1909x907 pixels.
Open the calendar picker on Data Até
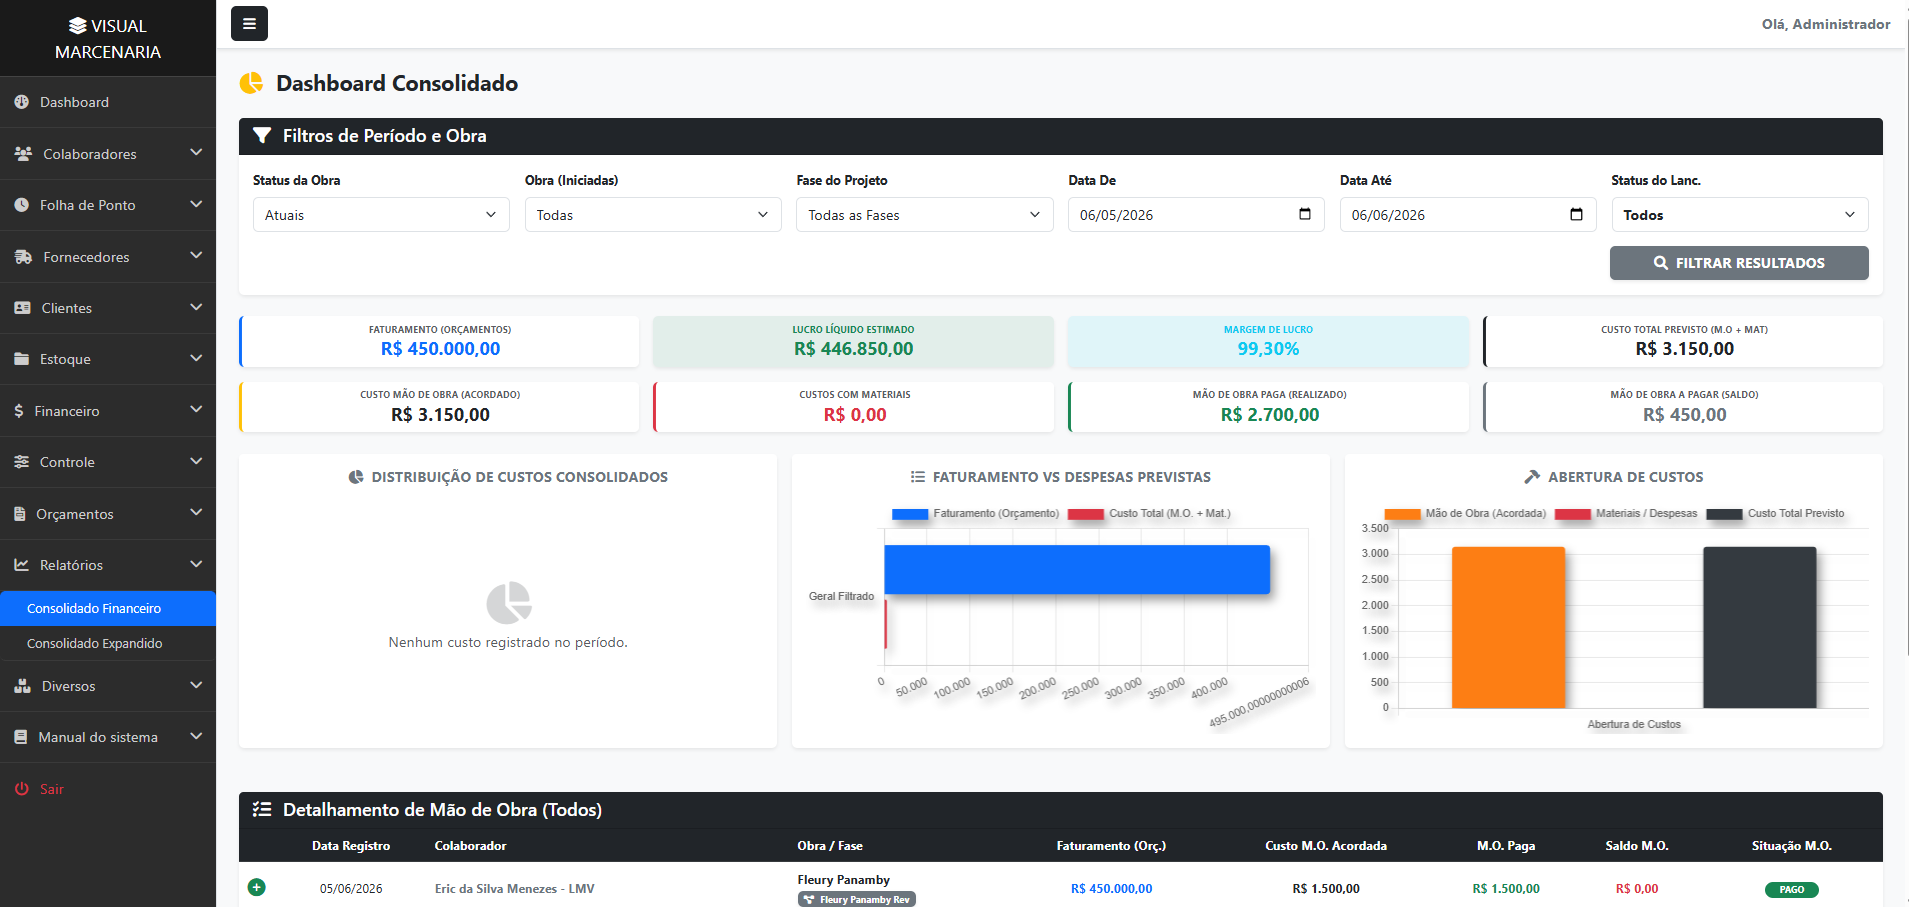coord(1576,214)
